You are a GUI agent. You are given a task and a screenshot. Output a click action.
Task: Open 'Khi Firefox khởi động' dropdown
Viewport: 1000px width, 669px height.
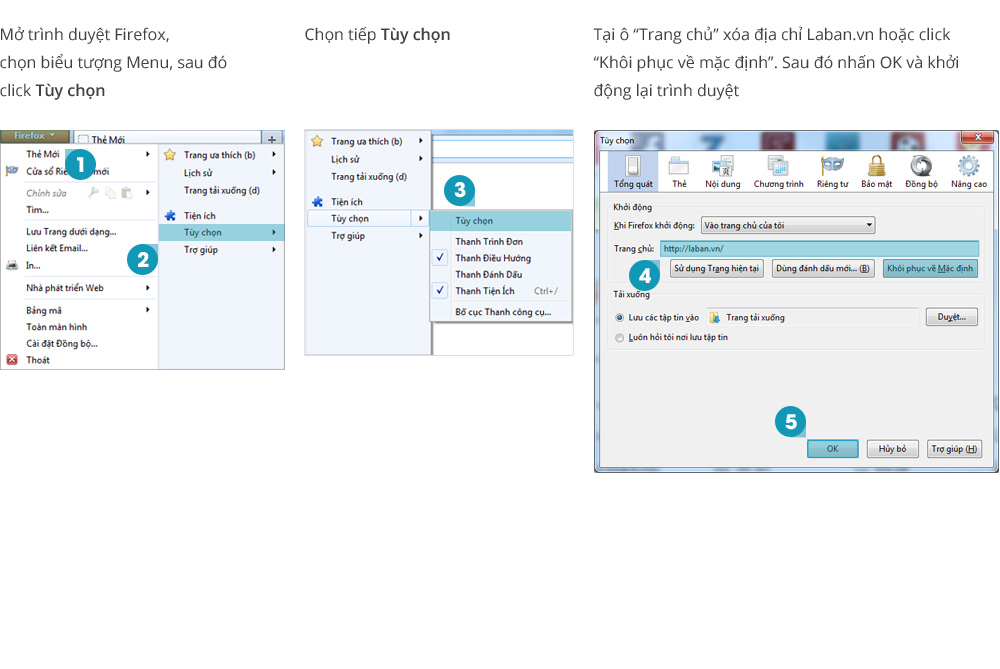(787, 226)
